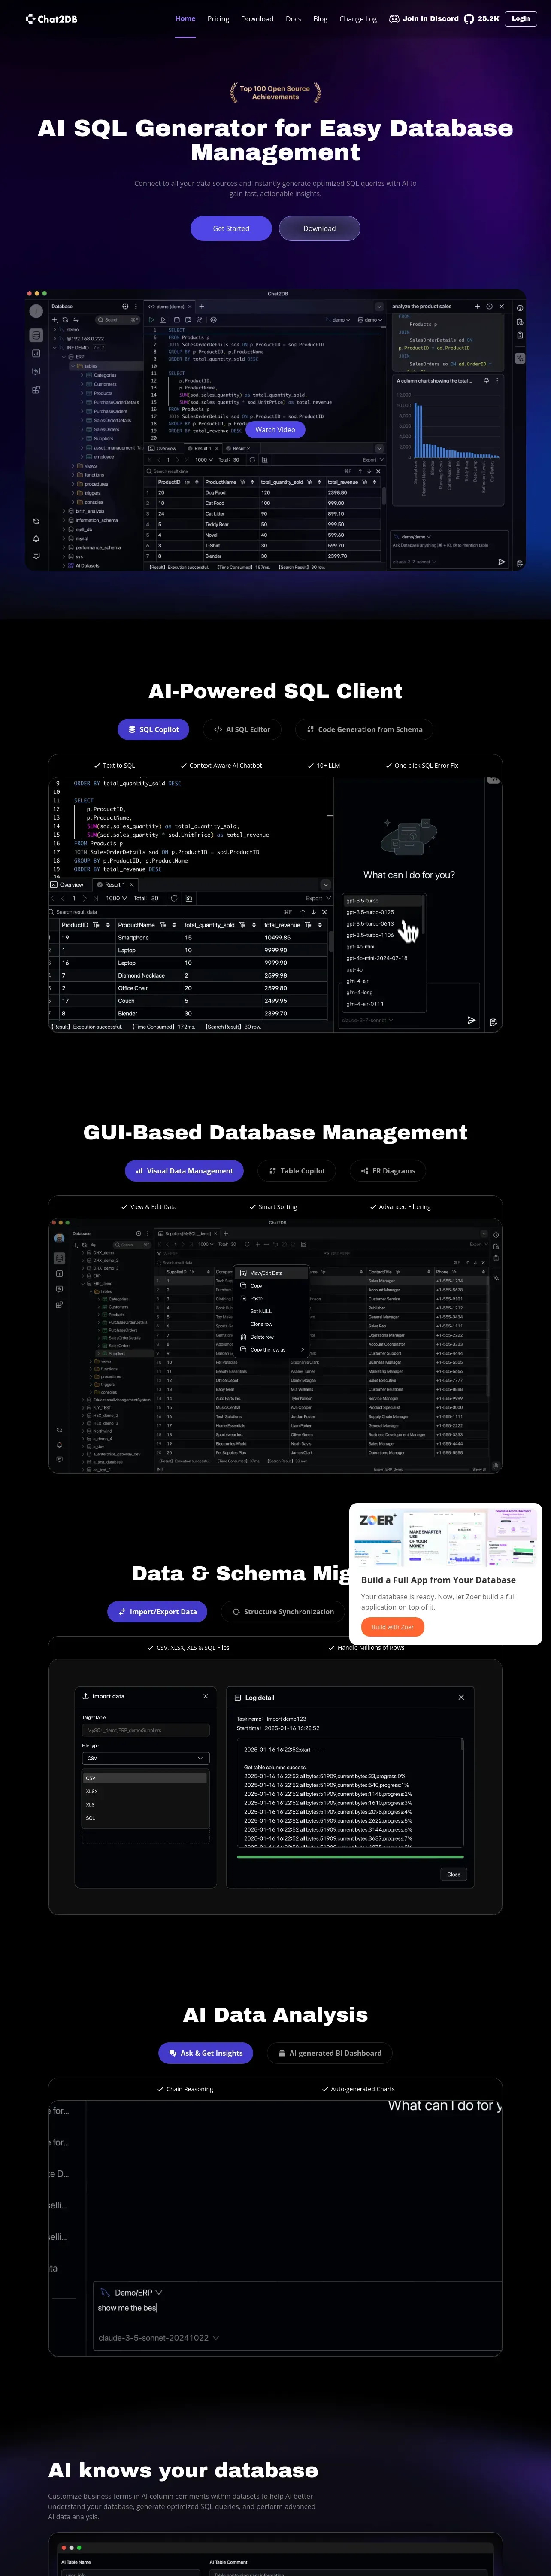Viewport: 551px width, 2576px height.
Task: Open Top 100 Open Source Achievements badge
Action: (x=275, y=93)
